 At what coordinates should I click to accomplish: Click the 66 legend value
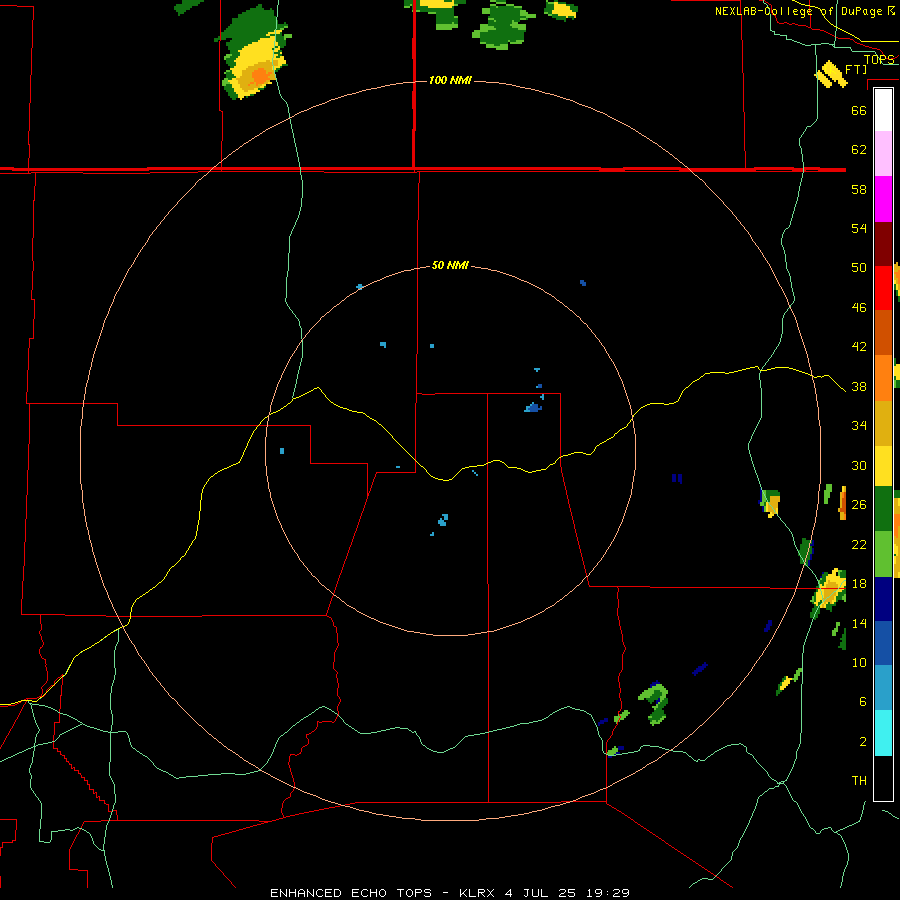pos(859,110)
